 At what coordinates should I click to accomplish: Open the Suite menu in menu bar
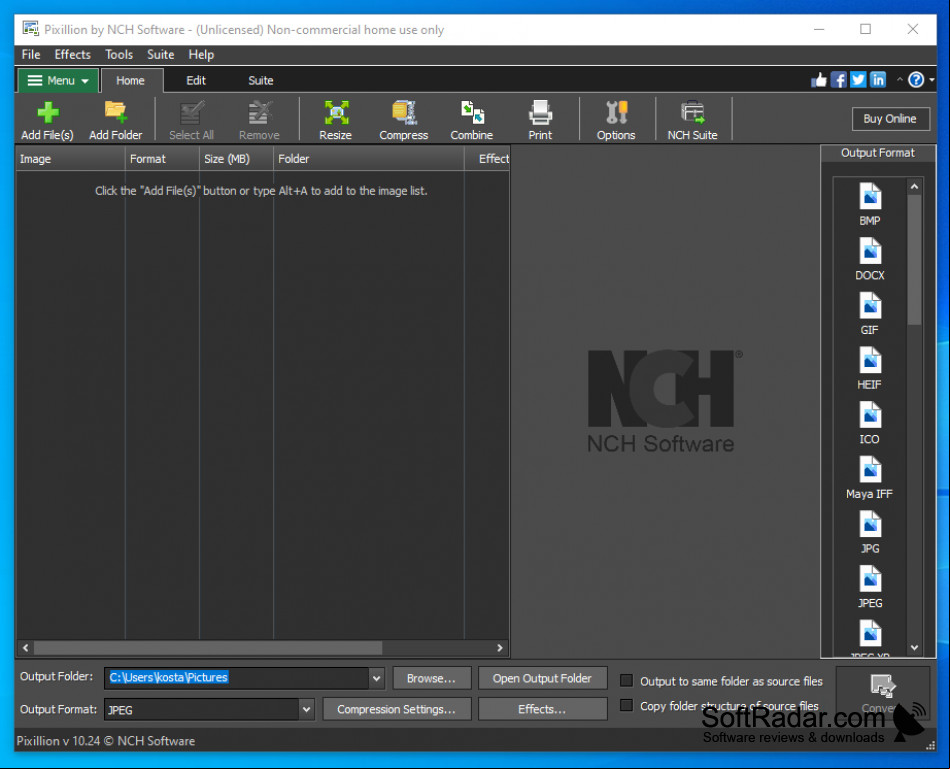[x=161, y=55]
